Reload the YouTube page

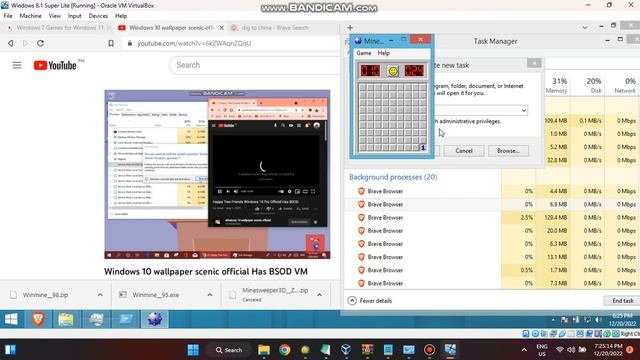[x=40, y=43]
